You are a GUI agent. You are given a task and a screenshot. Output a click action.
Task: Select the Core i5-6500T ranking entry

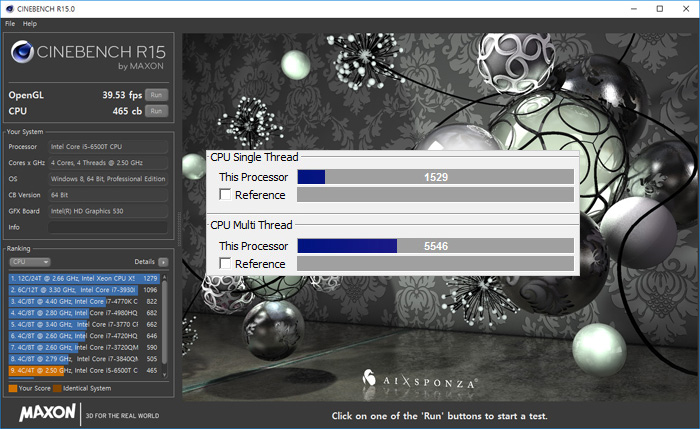(84, 371)
